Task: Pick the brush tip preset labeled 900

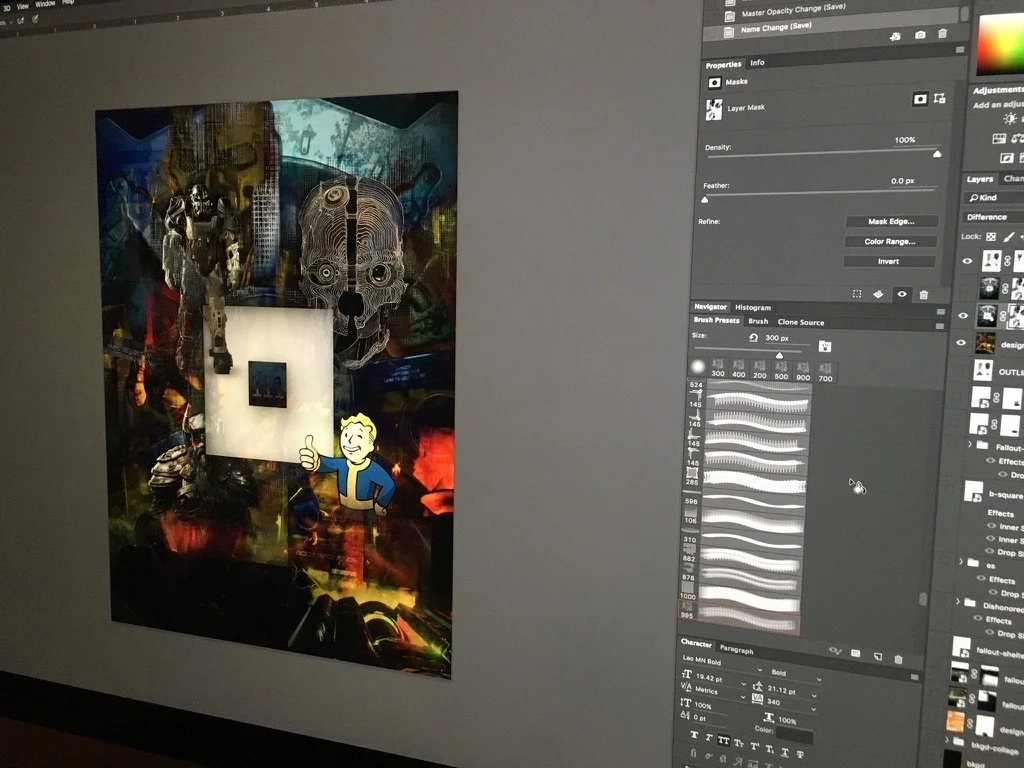Action: pos(803,372)
